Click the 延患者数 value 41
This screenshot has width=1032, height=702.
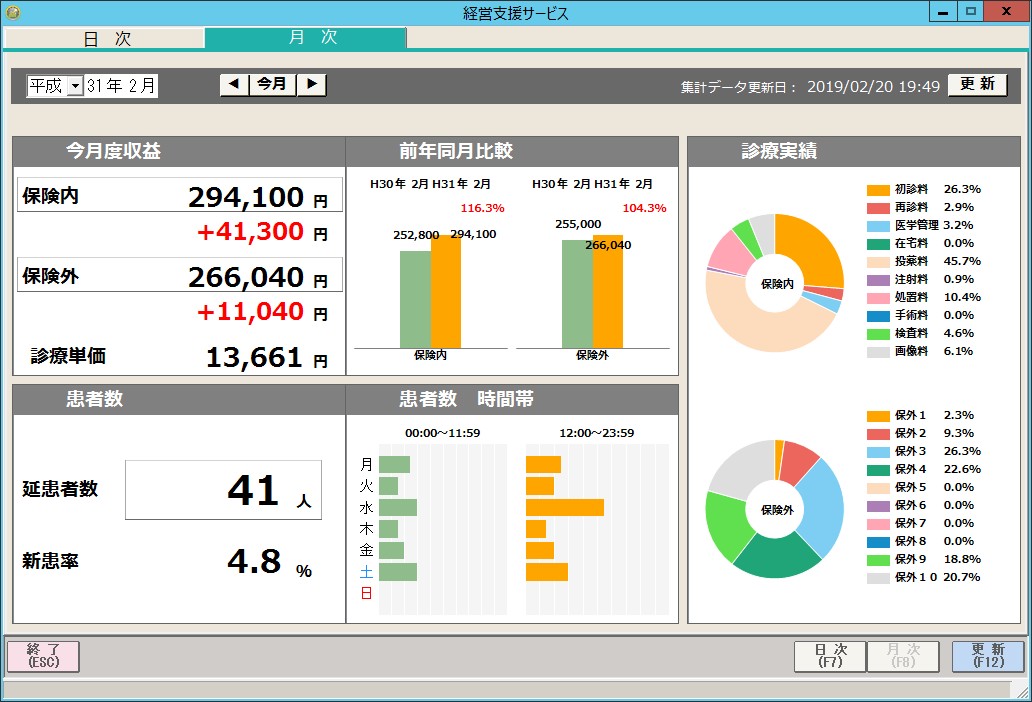click(253, 490)
